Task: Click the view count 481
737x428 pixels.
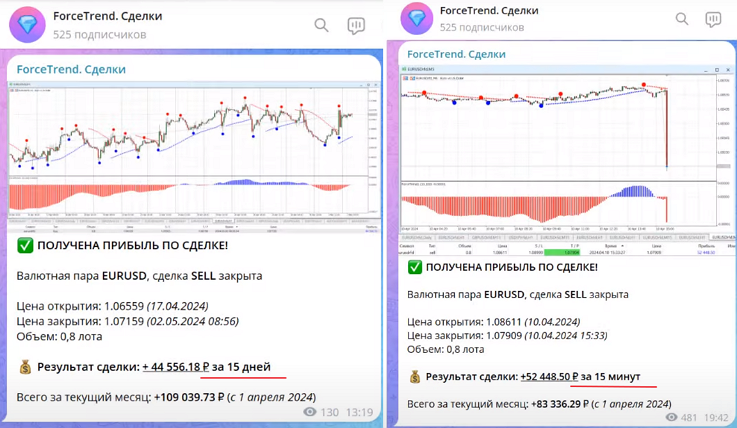Action: 689,418
